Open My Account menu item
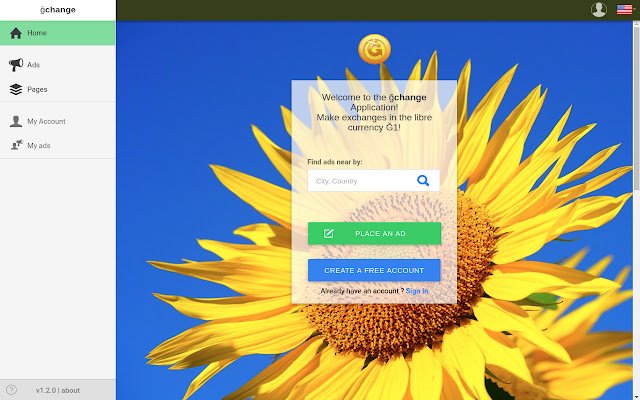Screen dimensions: 640x400 coord(58,121)
